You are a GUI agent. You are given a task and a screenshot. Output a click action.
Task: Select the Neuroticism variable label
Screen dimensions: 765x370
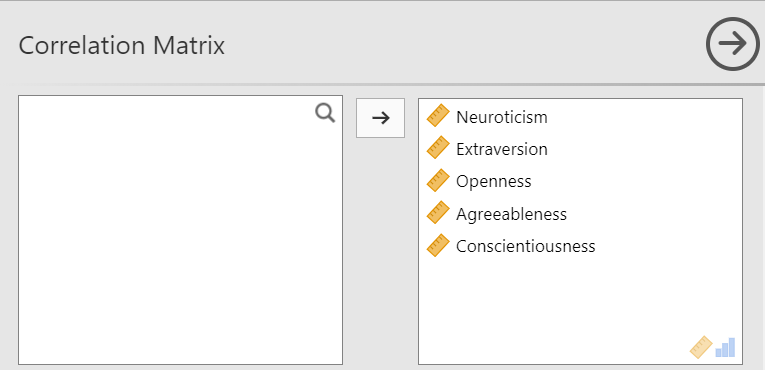pos(502,117)
